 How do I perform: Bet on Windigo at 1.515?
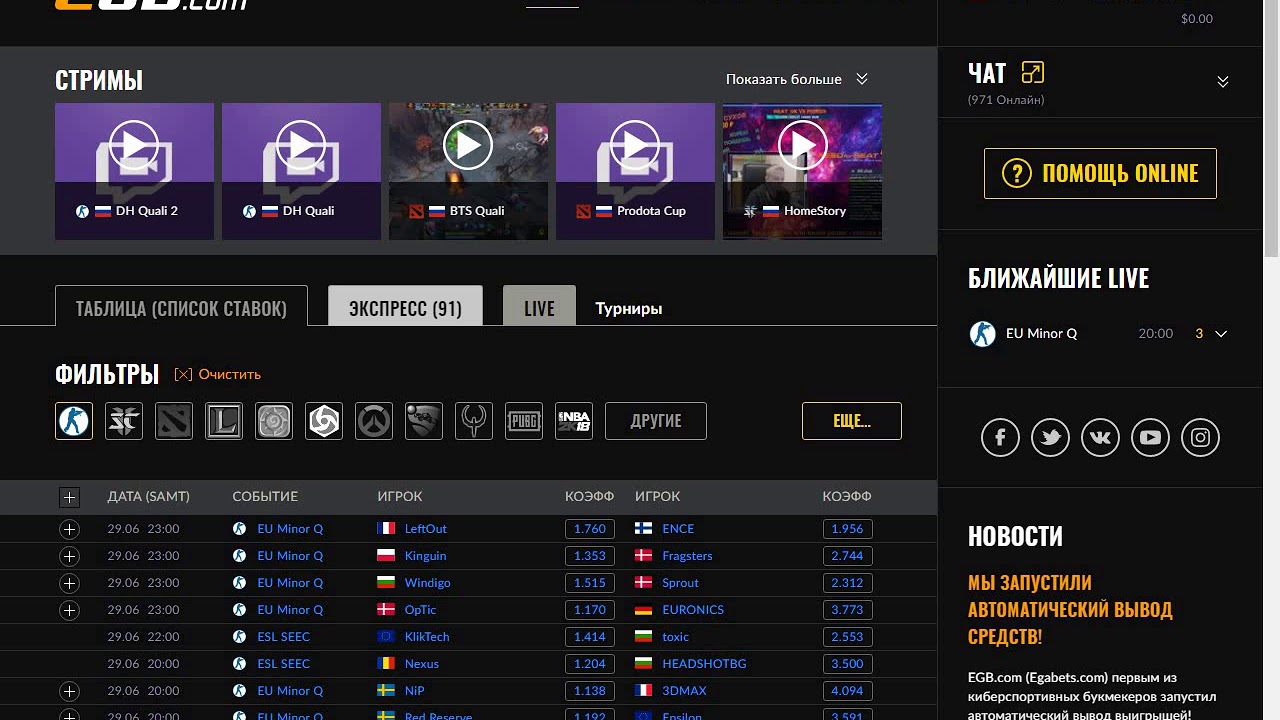coord(591,583)
